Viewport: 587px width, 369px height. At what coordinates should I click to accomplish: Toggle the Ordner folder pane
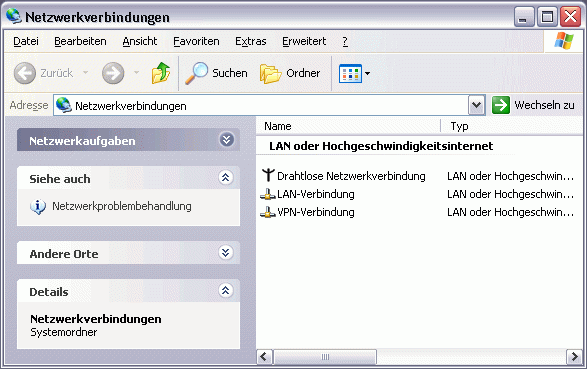tap(291, 73)
